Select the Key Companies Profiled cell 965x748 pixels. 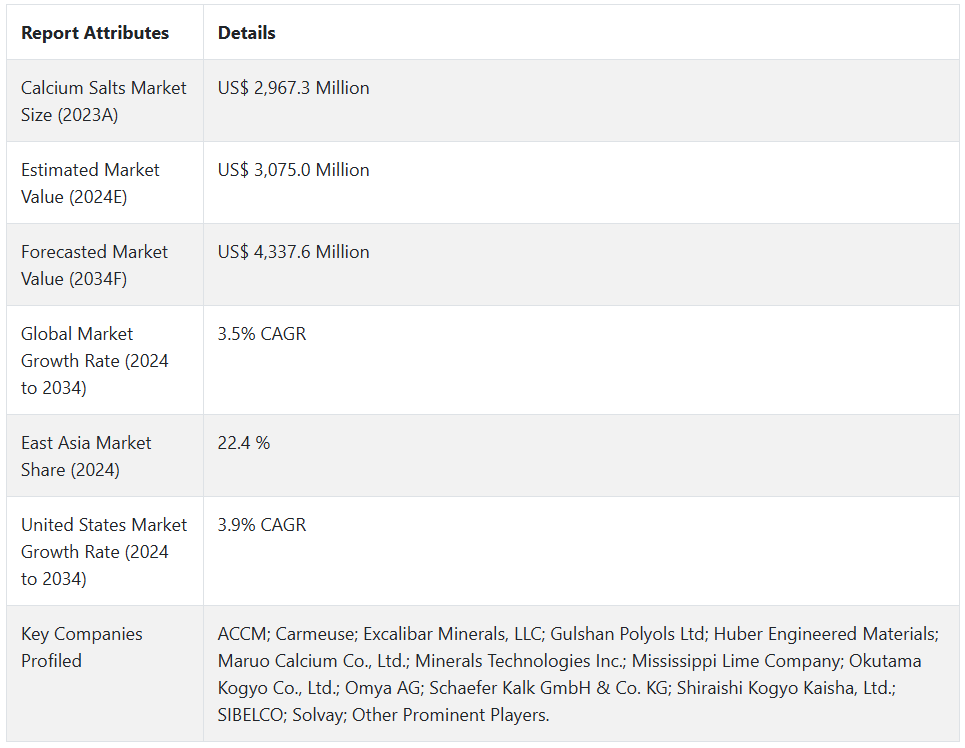click(x=82, y=647)
